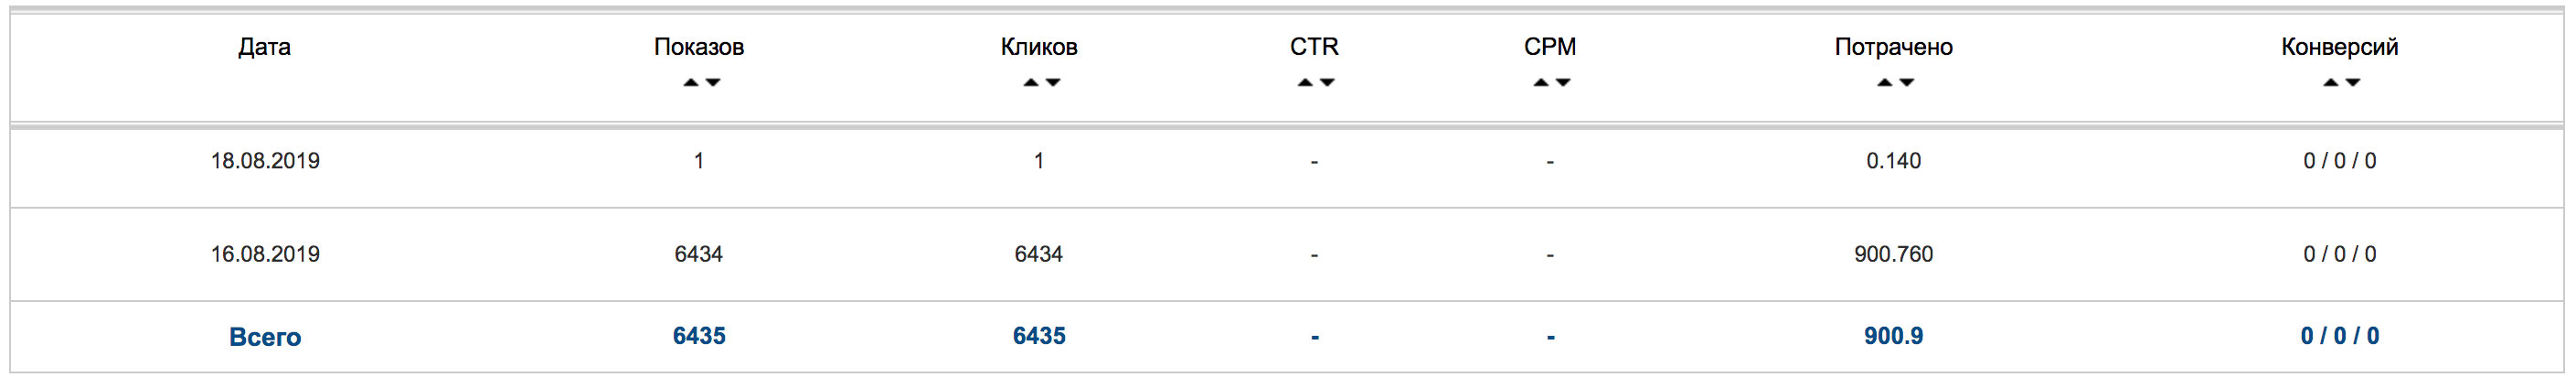The height and width of the screenshot is (388, 2576).
Task: Click the 900.760 spent value
Action: [1893, 255]
